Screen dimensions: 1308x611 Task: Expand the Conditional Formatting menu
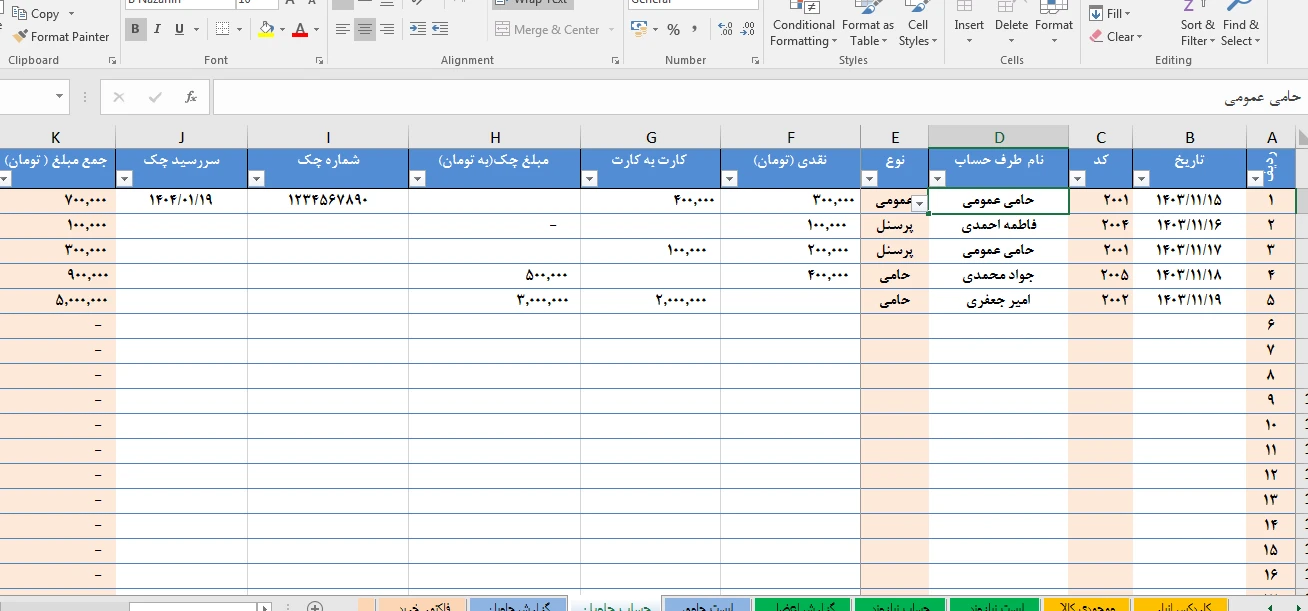click(803, 32)
